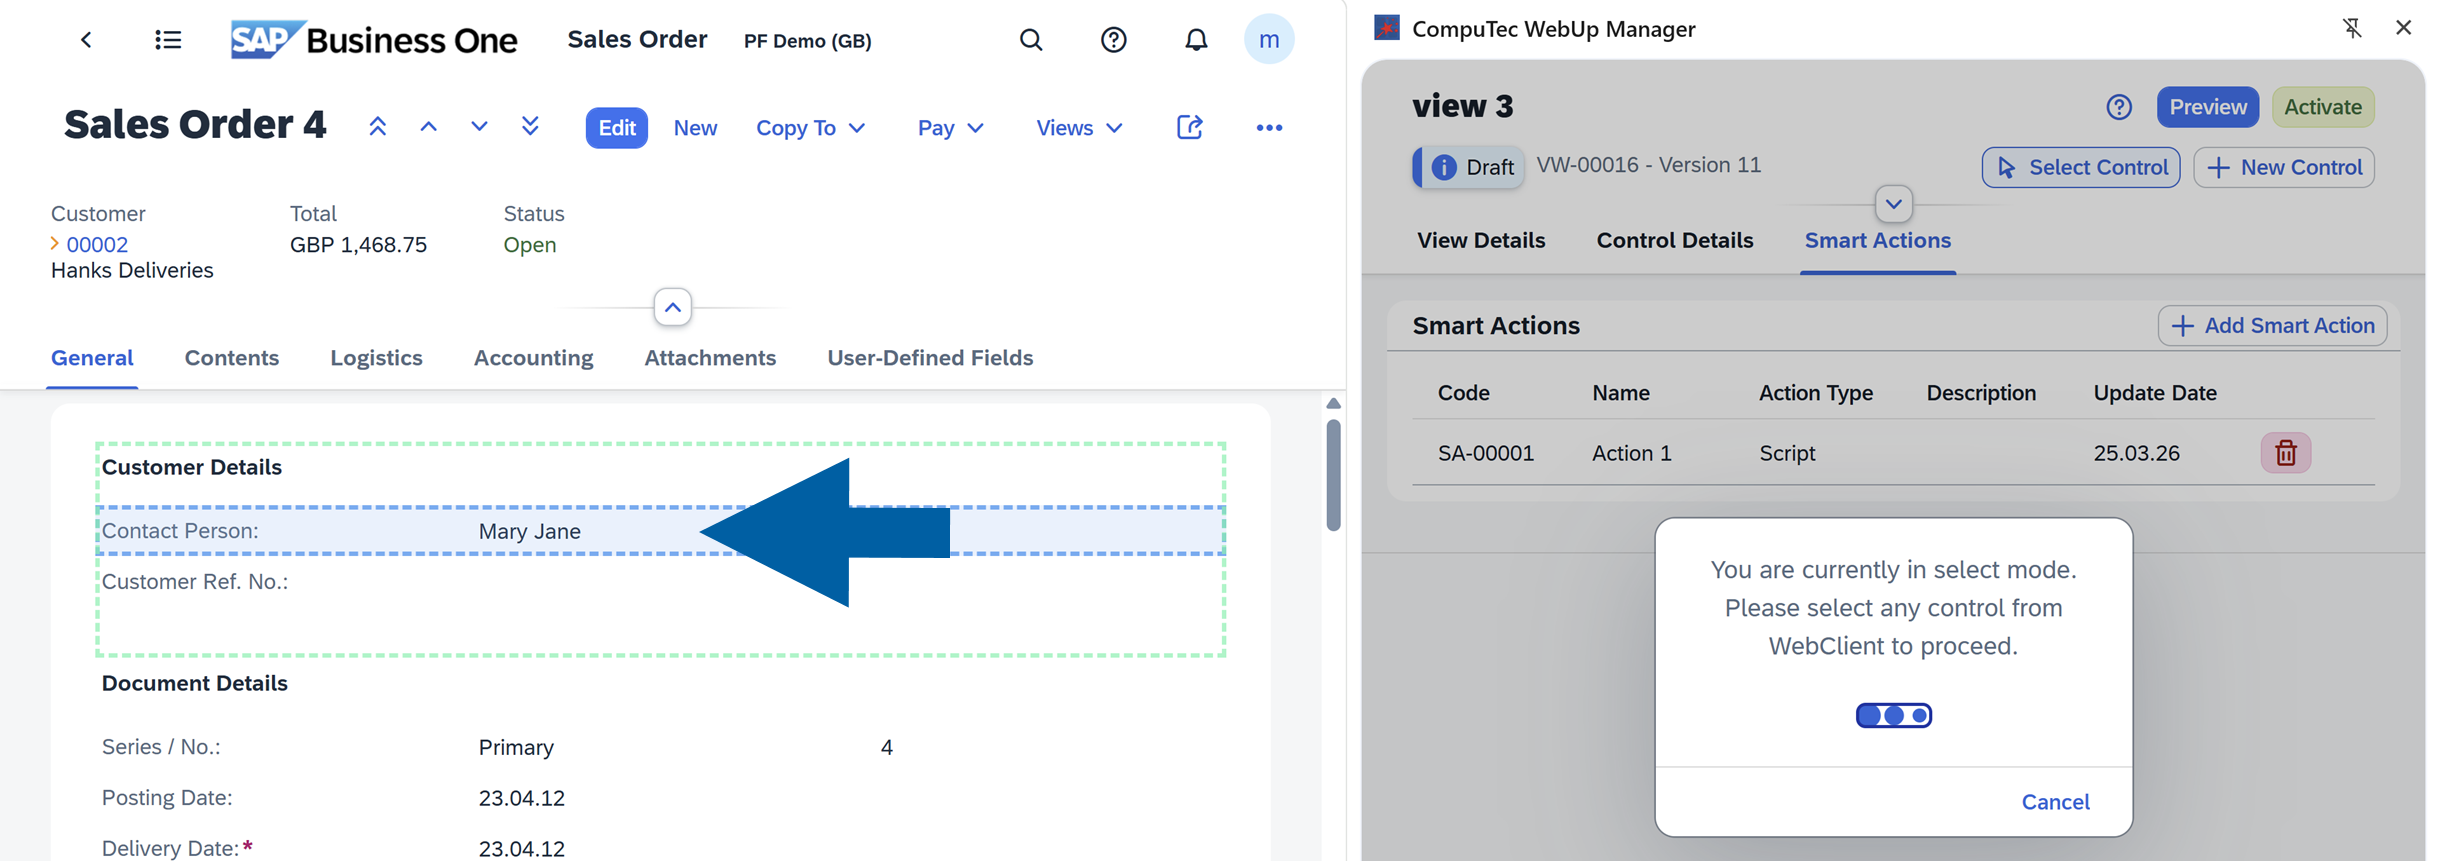Open the View Details tab
Image resolution: width=2440 pixels, height=861 pixels.
[x=1481, y=241]
